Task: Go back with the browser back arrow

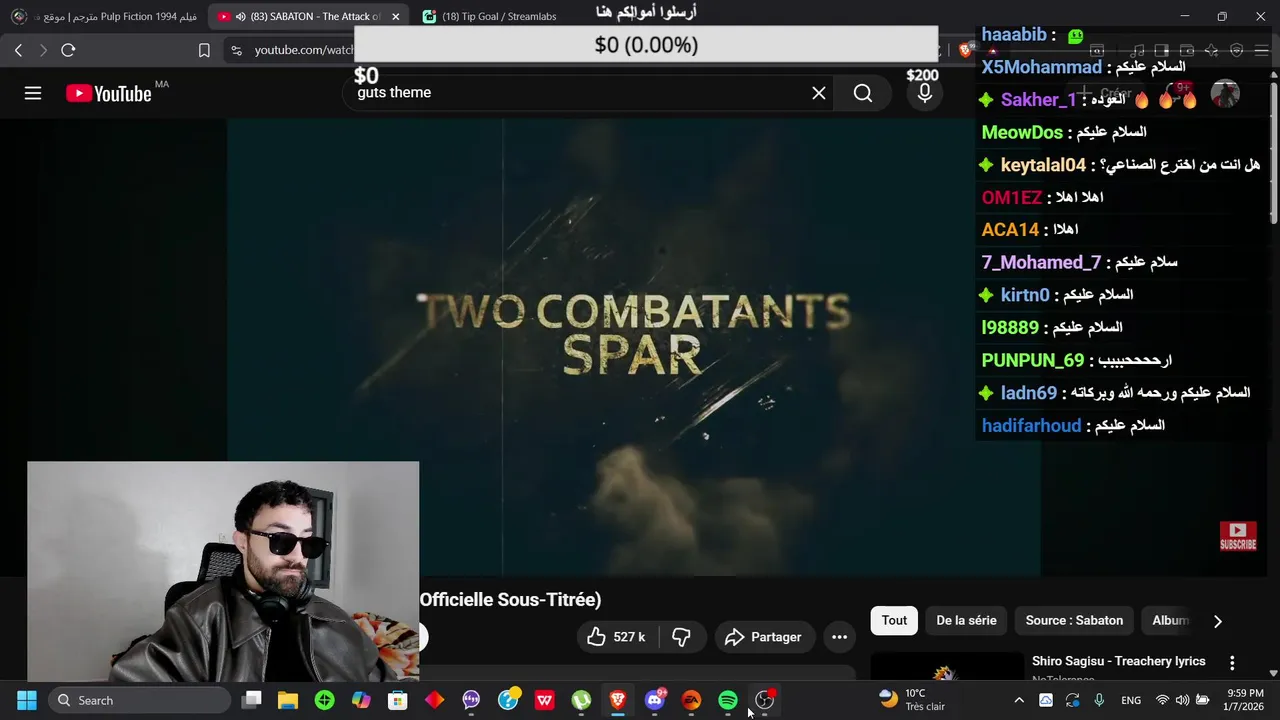Action: click(x=18, y=50)
